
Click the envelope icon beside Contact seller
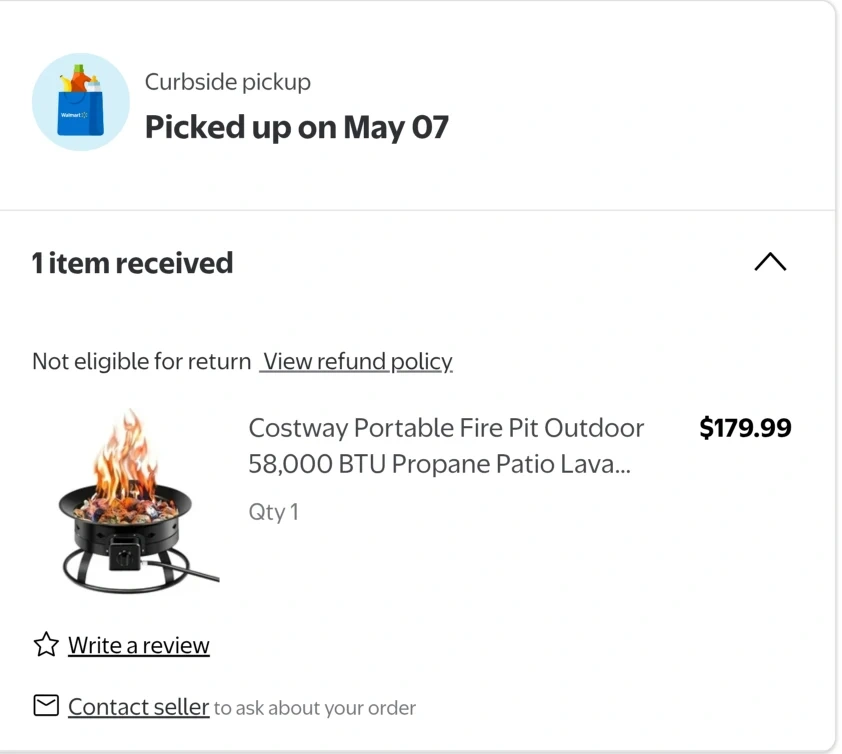click(x=46, y=707)
